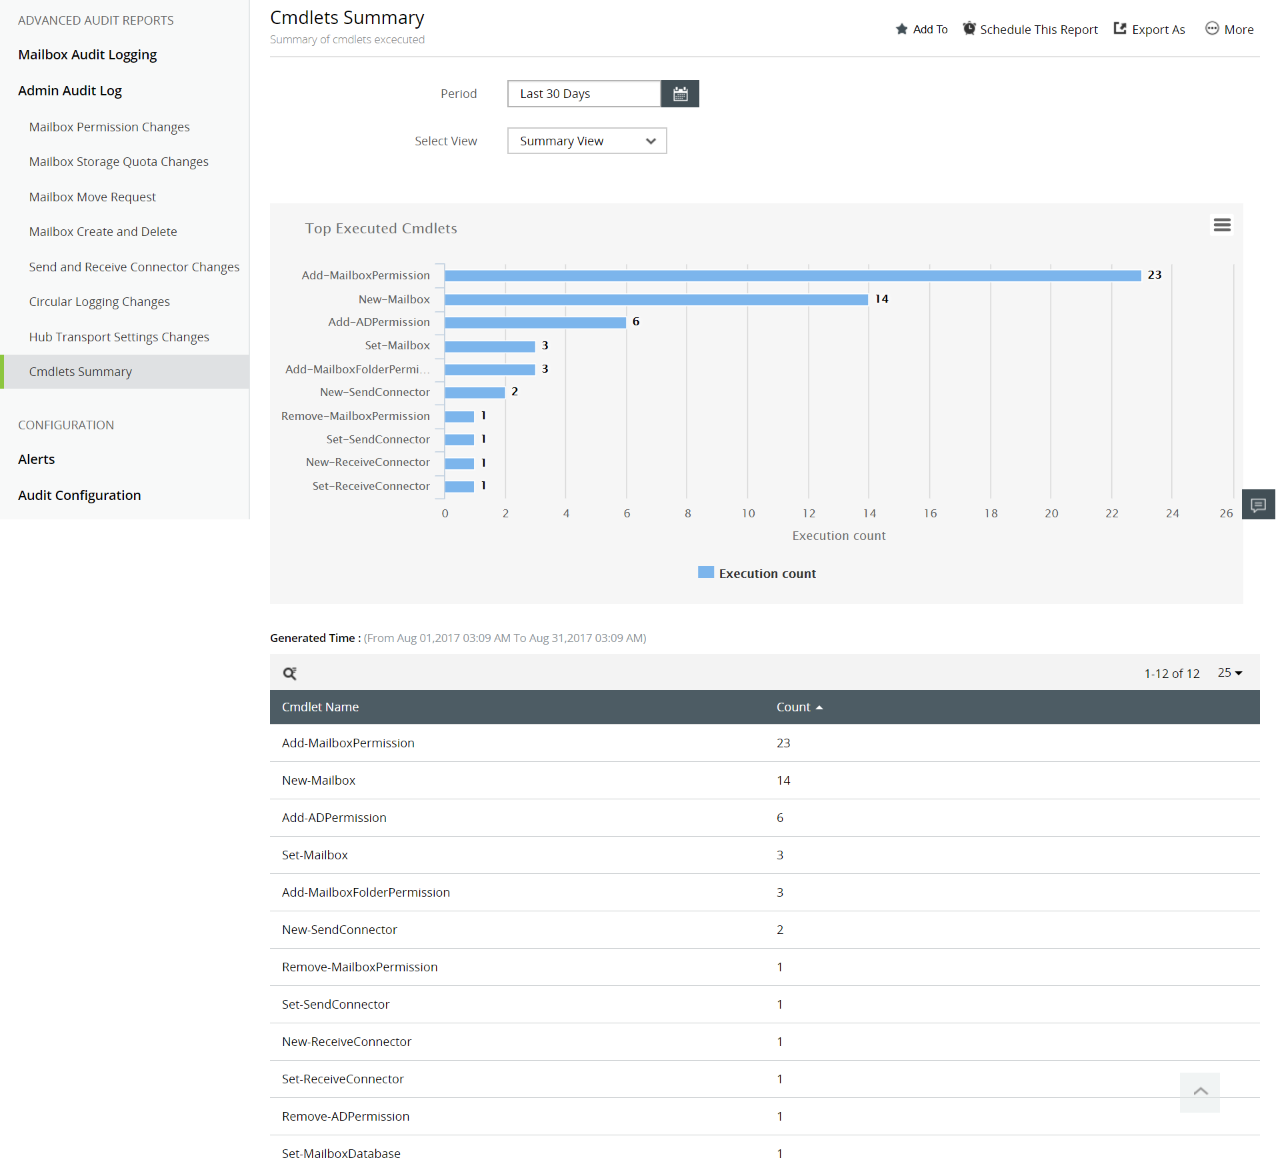Click the Schedule This Report alarm icon
The height and width of the screenshot is (1171, 1279).
click(969, 29)
